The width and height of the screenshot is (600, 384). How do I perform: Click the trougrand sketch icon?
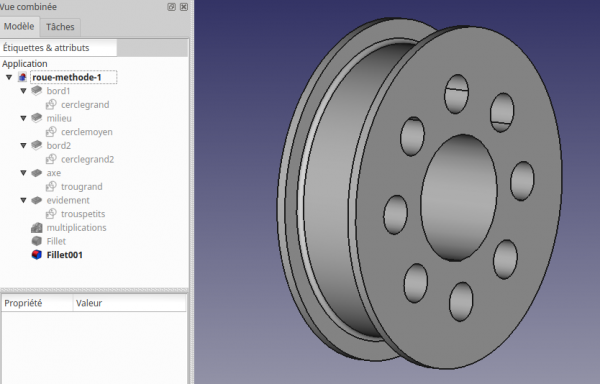(x=51, y=187)
